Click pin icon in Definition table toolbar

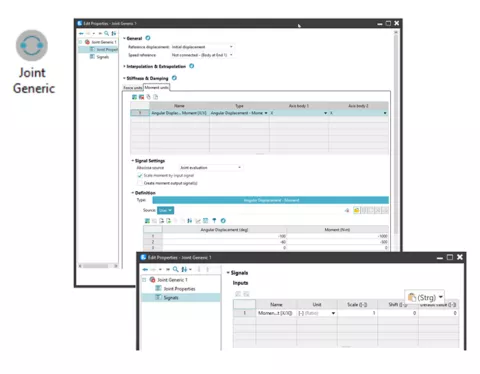click(214, 221)
